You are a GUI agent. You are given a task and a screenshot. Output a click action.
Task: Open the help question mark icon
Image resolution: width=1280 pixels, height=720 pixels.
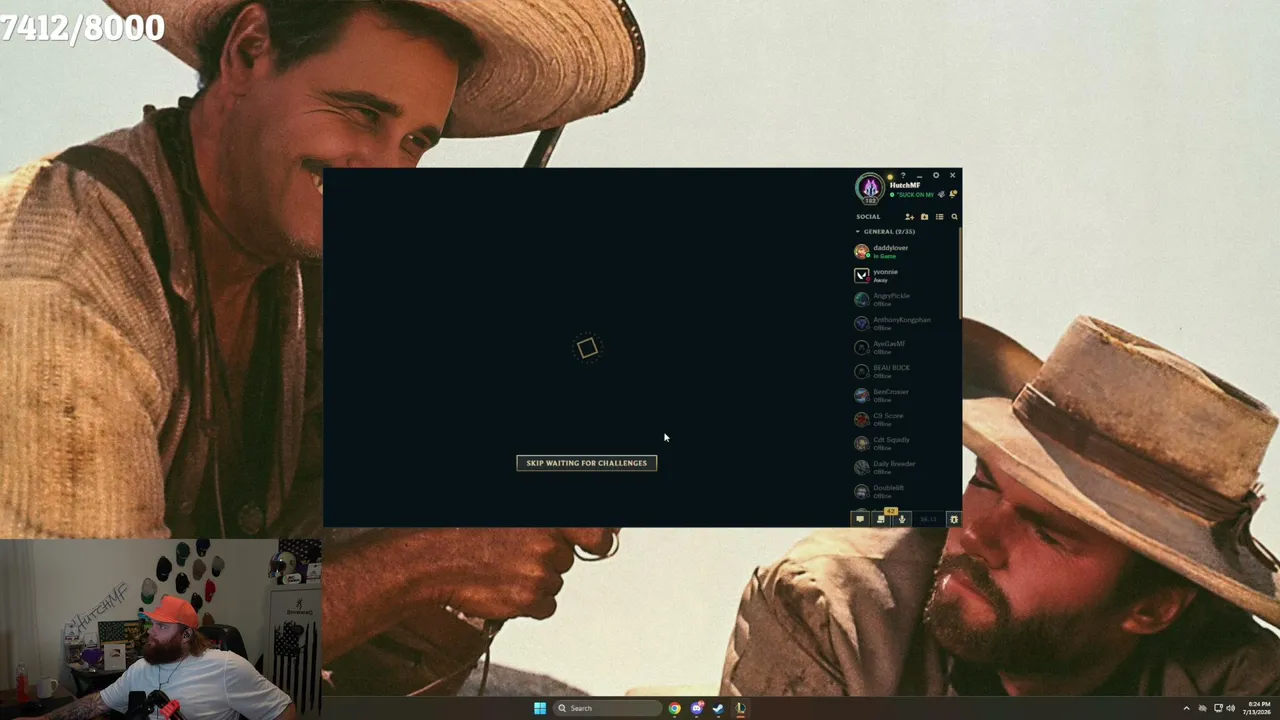903,176
